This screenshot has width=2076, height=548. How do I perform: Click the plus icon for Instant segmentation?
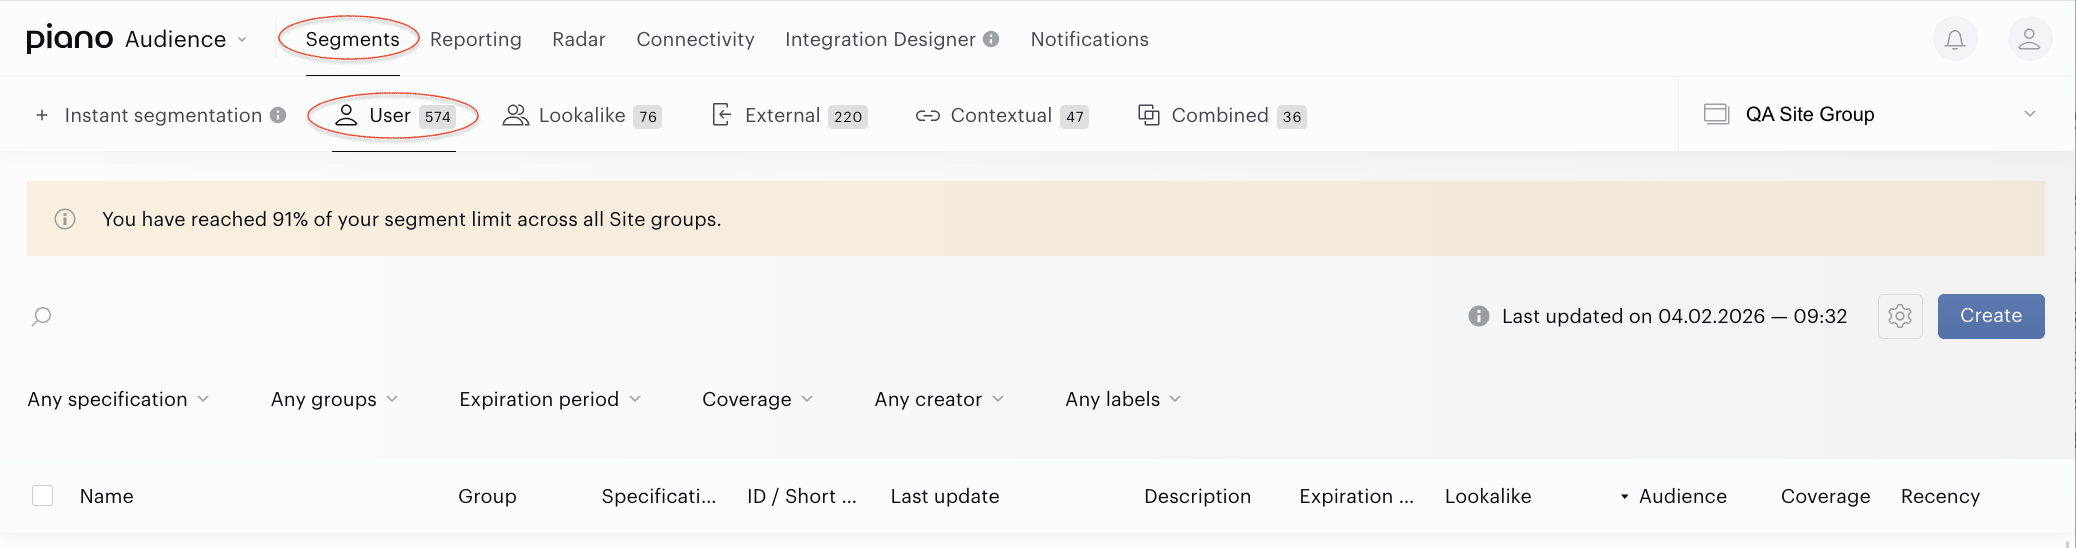42,115
